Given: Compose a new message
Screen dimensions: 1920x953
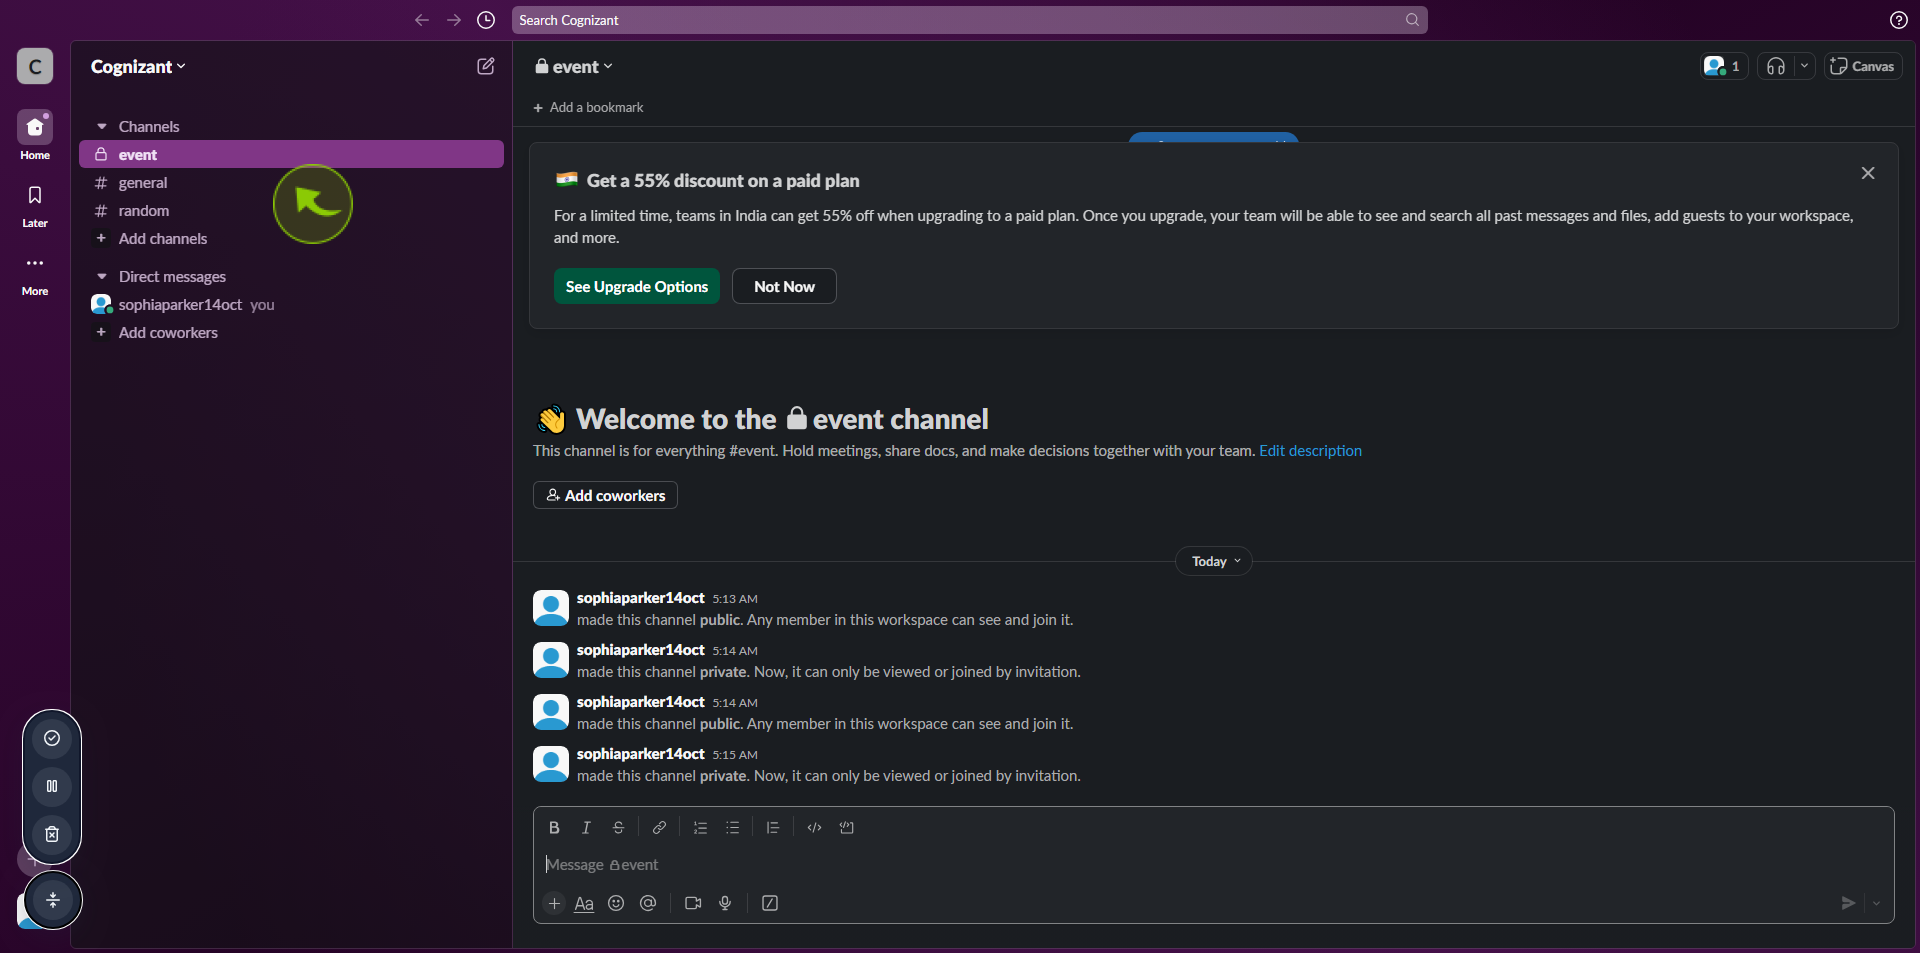Looking at the screenshot, I should click(486, 67).
